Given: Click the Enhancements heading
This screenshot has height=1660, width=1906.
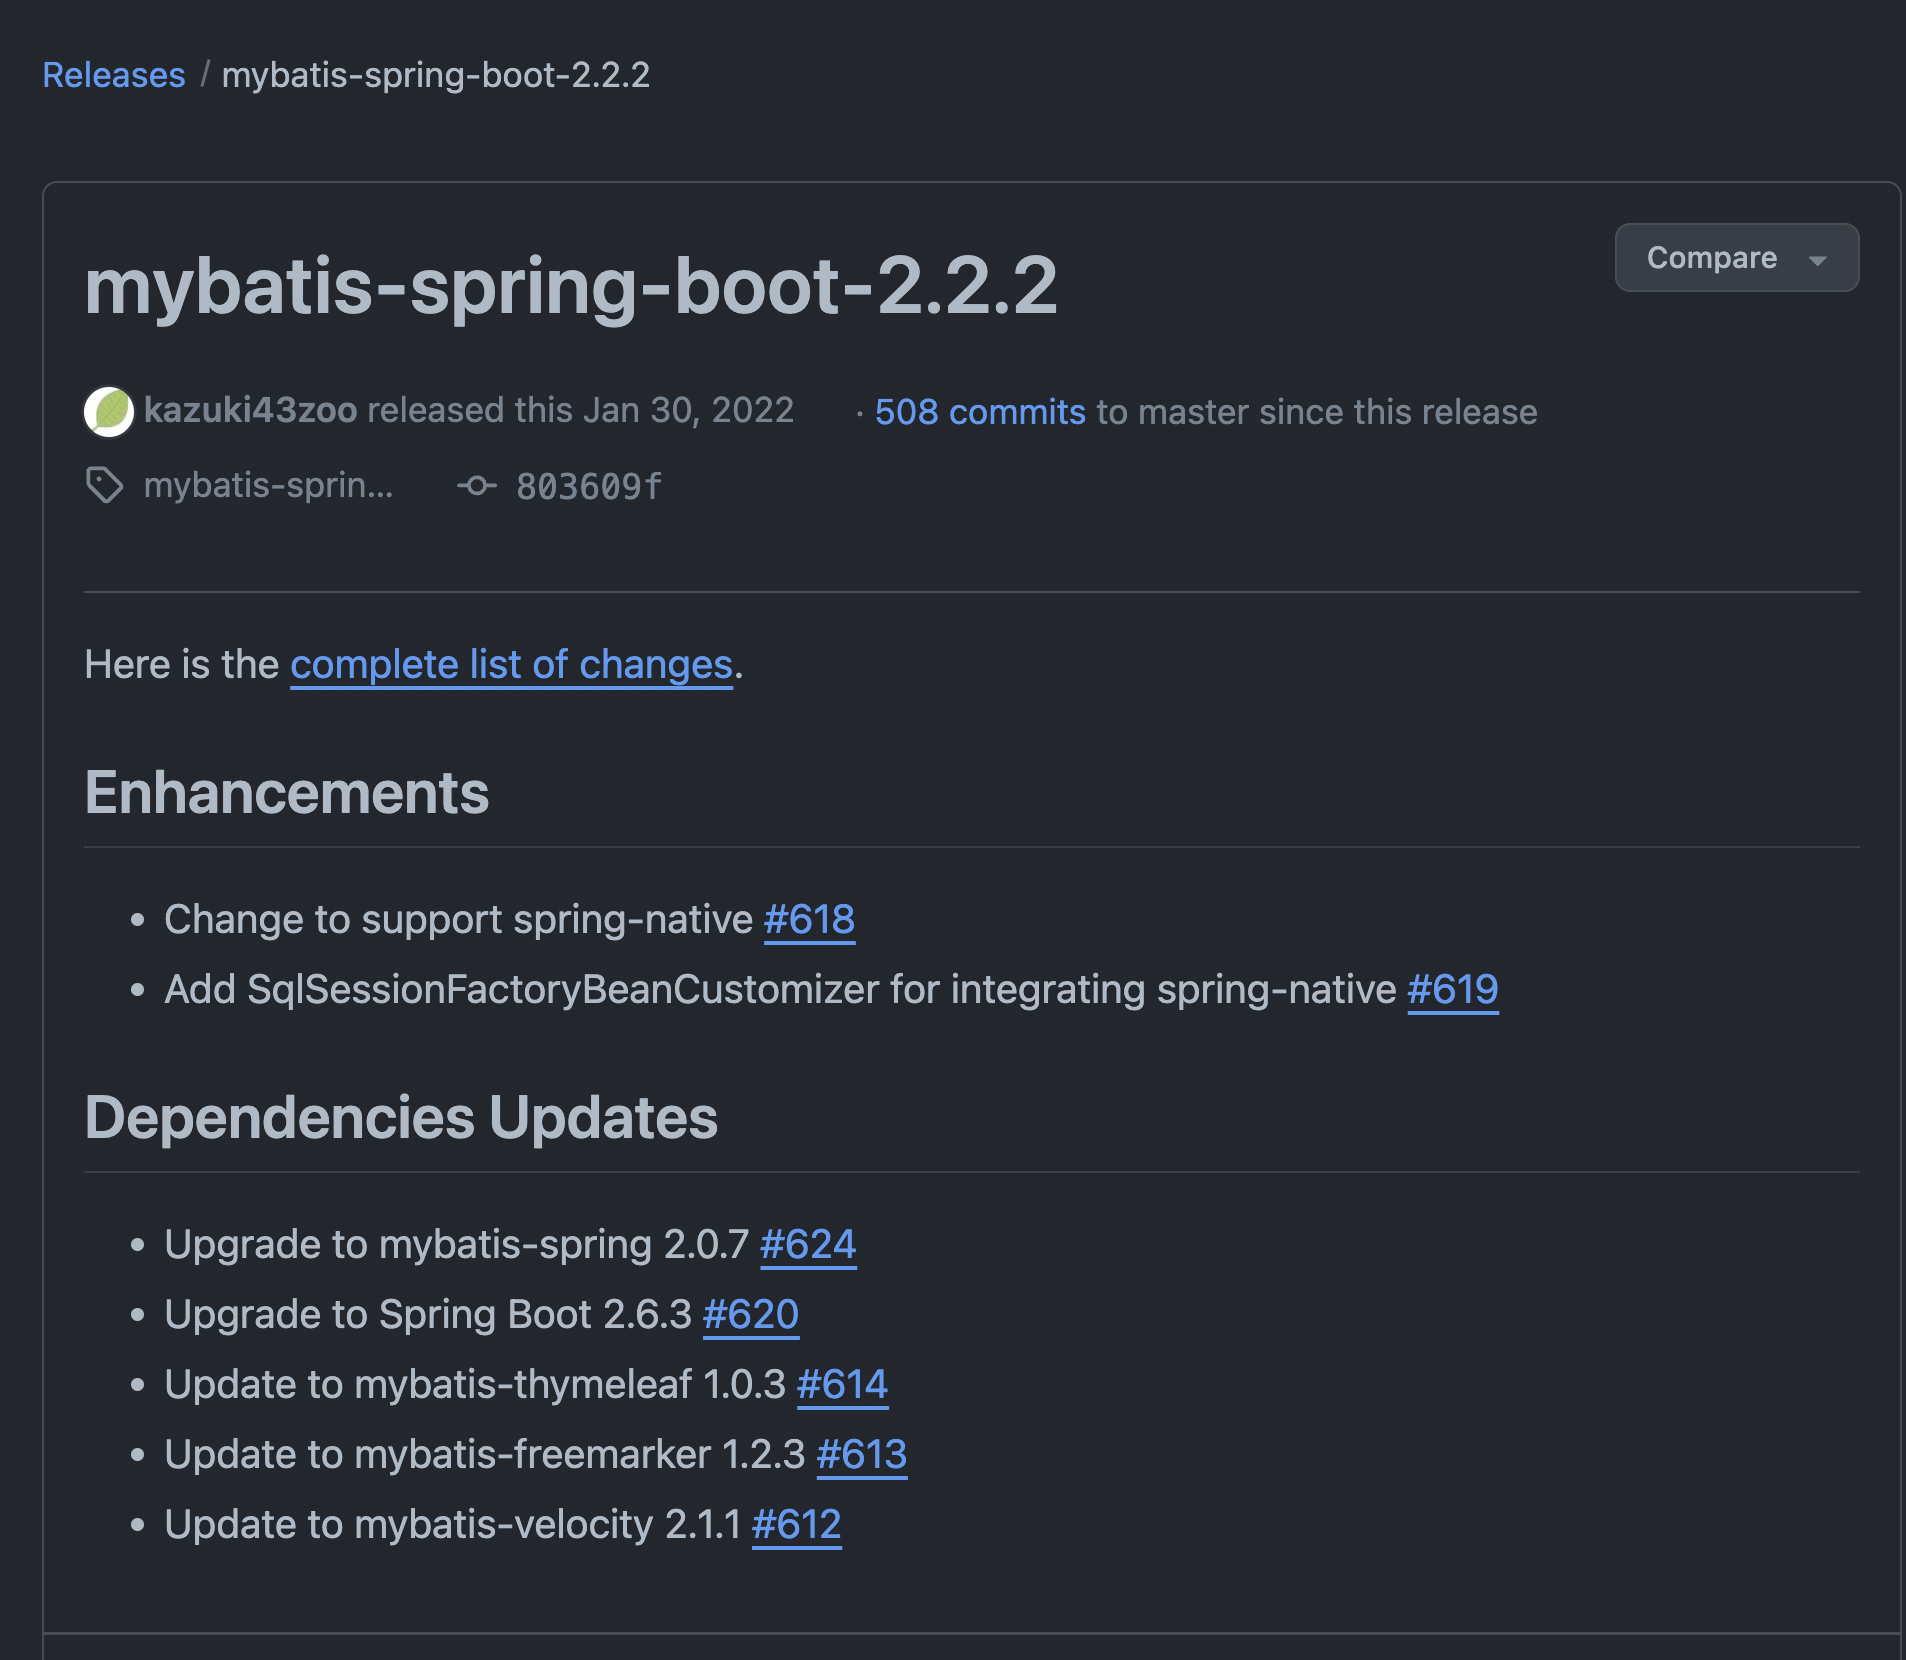Looking at the screenshot, I should click(x=287, y=793).
